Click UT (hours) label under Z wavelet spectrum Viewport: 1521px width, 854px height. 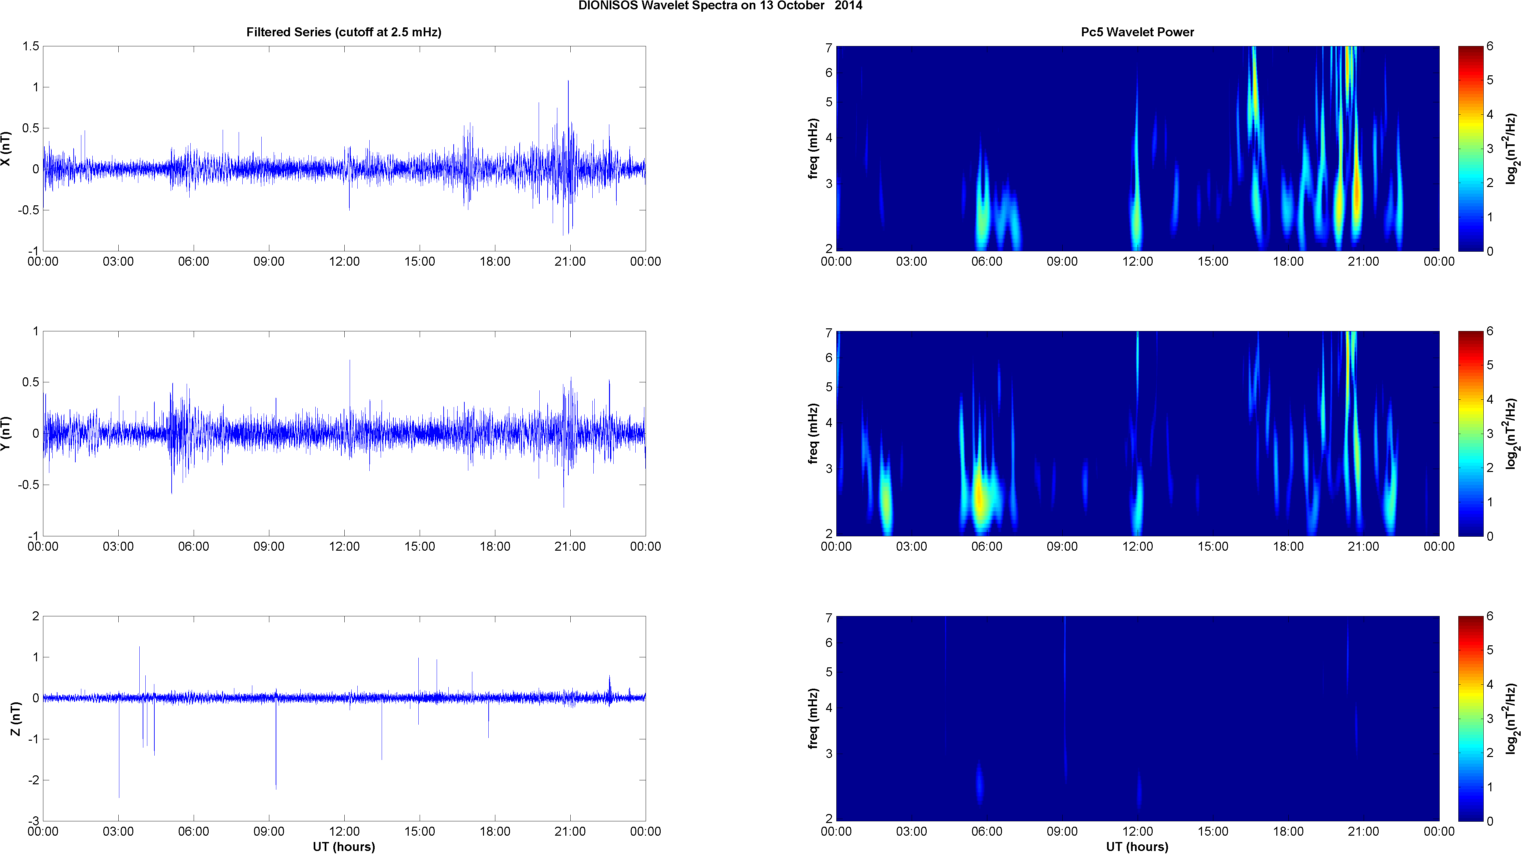pos(1137,847)
